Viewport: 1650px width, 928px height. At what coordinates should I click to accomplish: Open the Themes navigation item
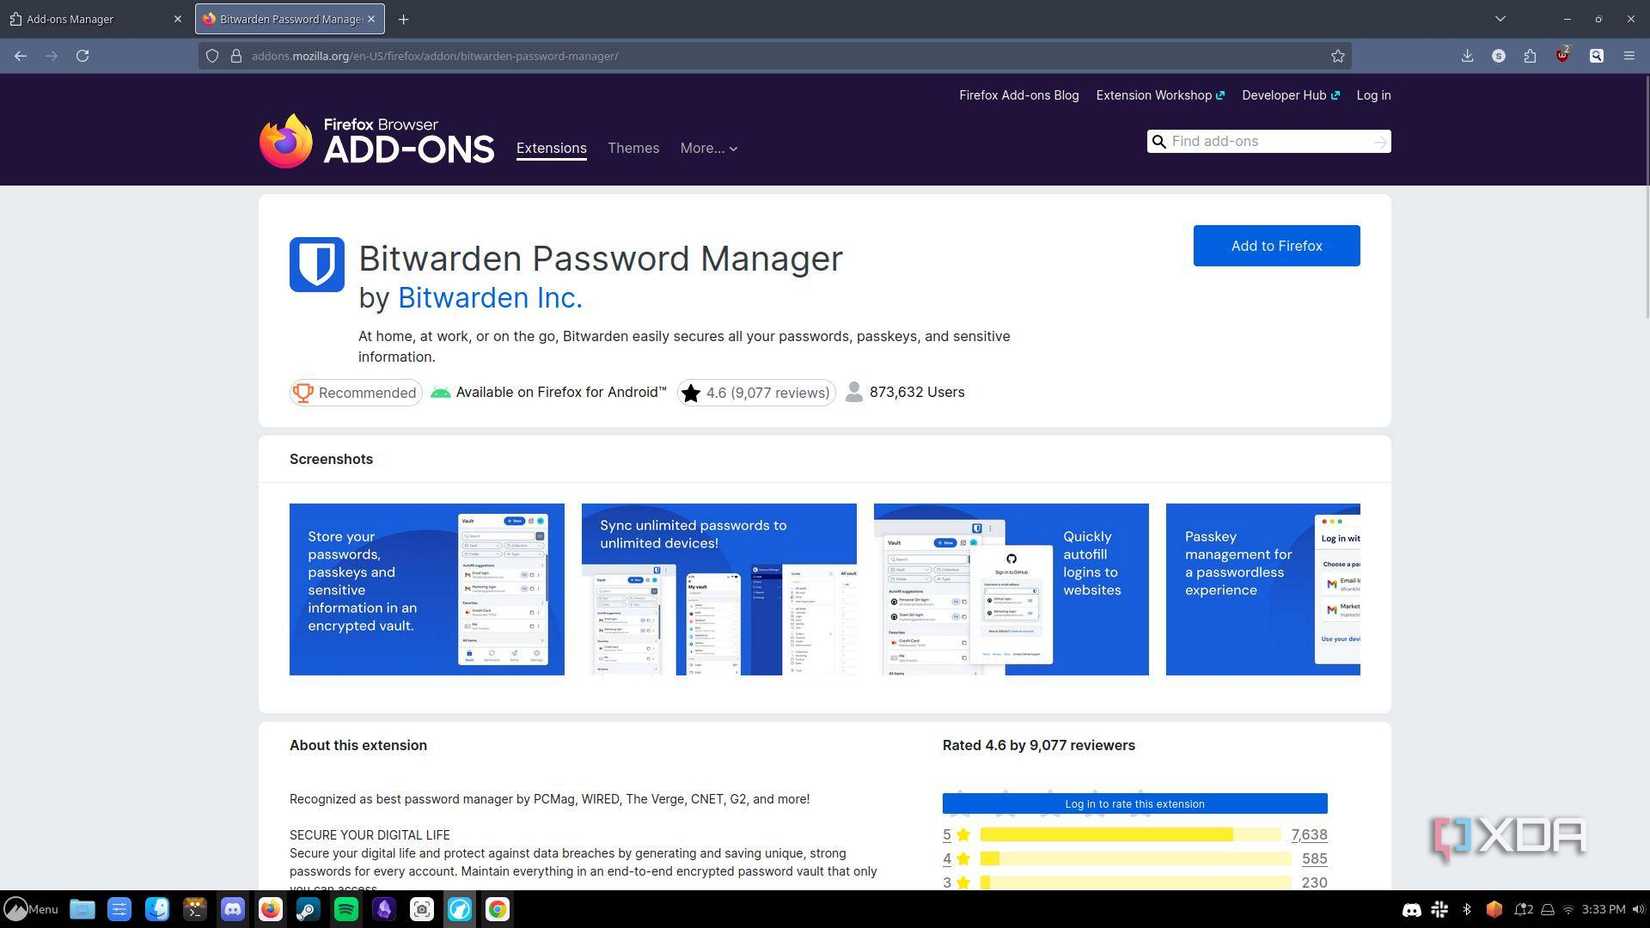633,148
